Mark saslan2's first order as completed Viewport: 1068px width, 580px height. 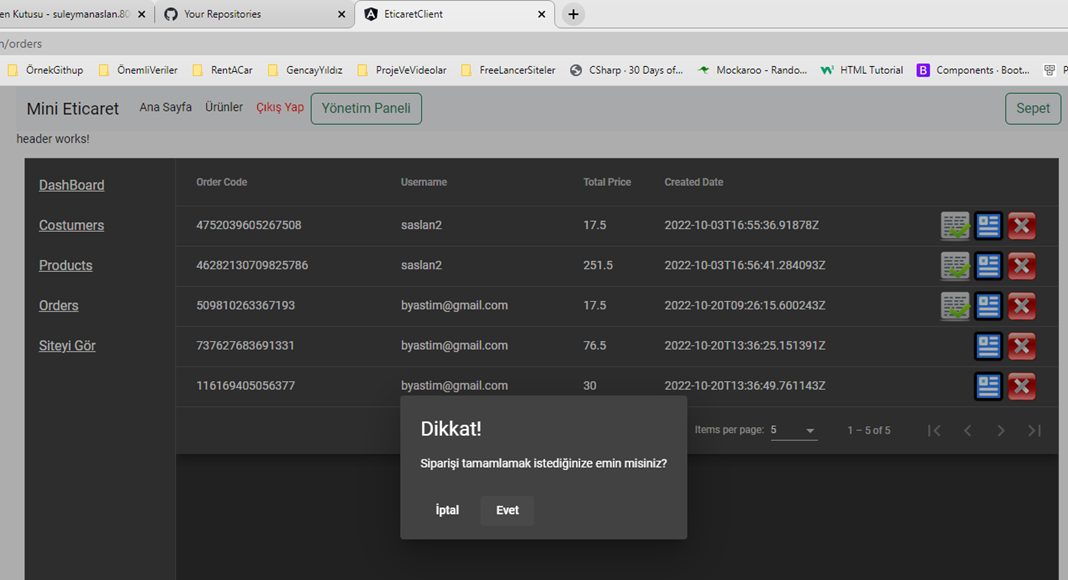click(x=954, y=225)
